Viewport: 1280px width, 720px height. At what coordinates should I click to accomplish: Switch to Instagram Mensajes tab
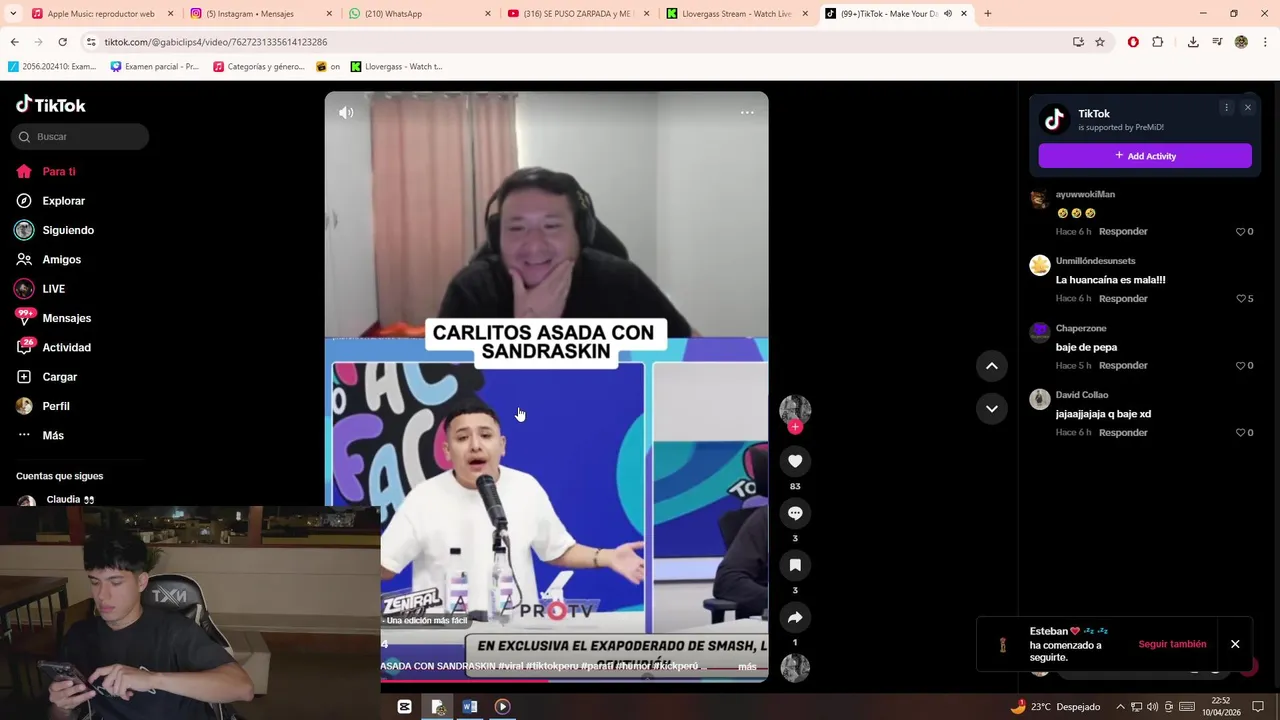[x=260, y=14]
